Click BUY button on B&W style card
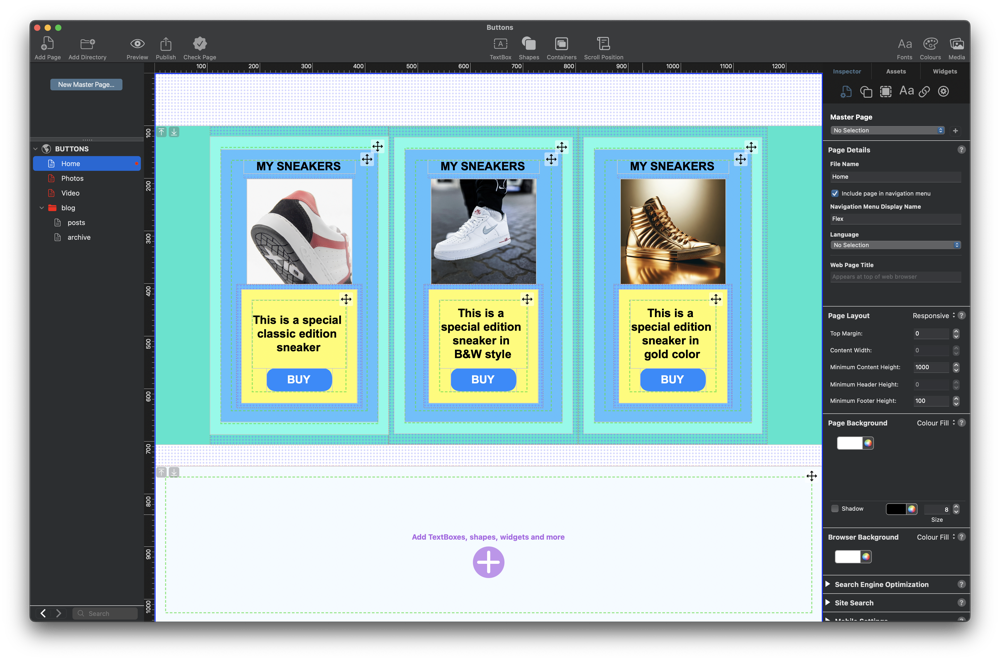Viewport: 1000px width, 661px height. point(483,380)
